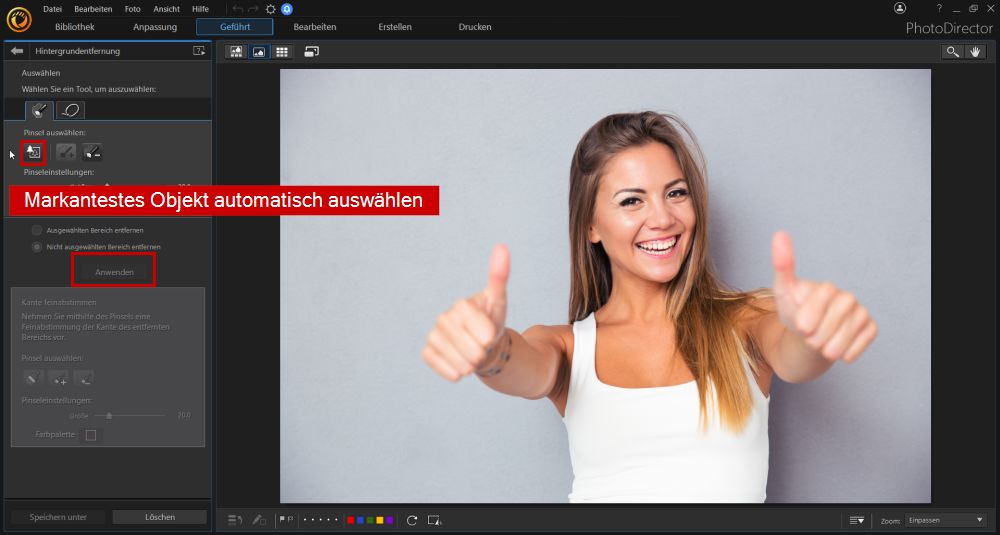
Task: Activate the magnifier zoom tool
Action: 953,51
